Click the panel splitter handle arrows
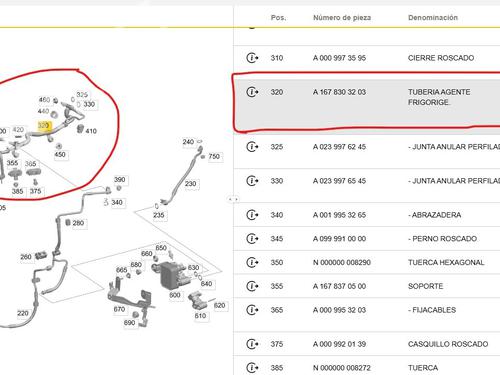 point(233,199)
